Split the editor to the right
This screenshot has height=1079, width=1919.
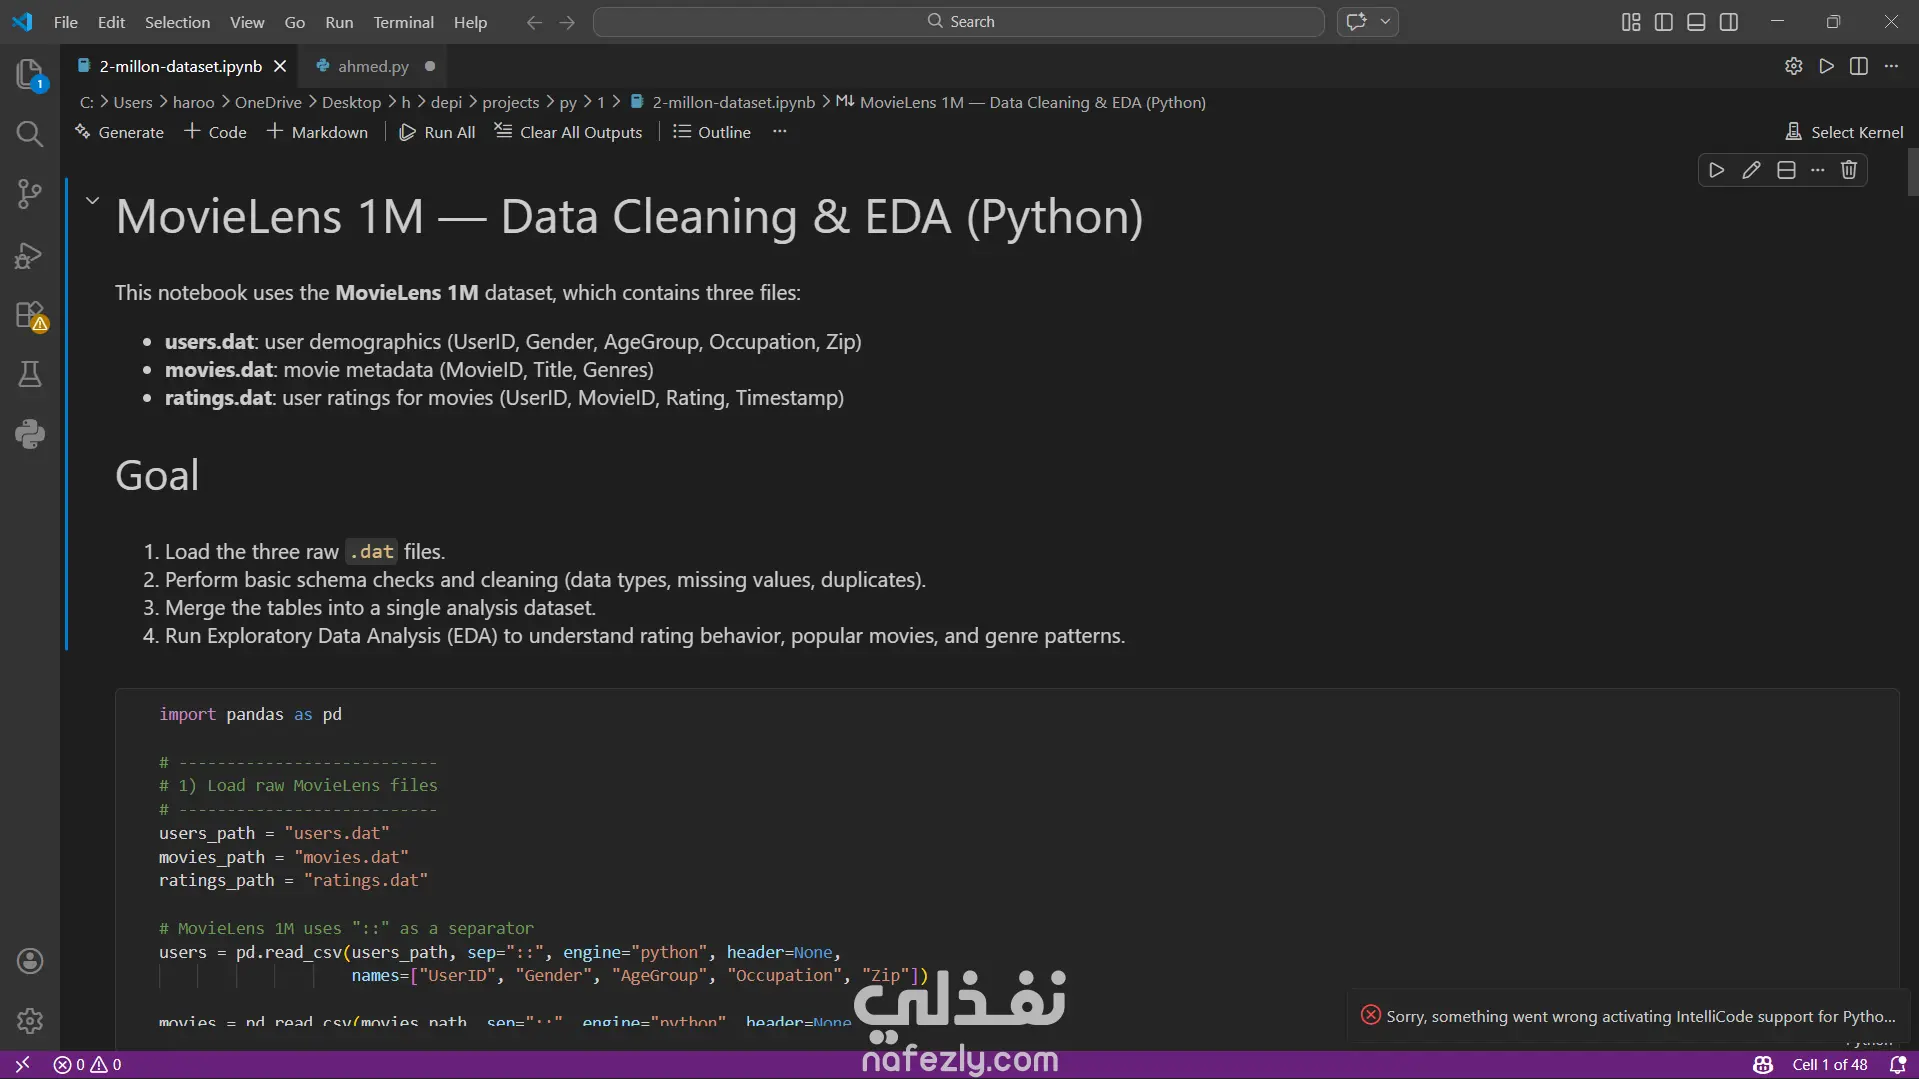1859,66
